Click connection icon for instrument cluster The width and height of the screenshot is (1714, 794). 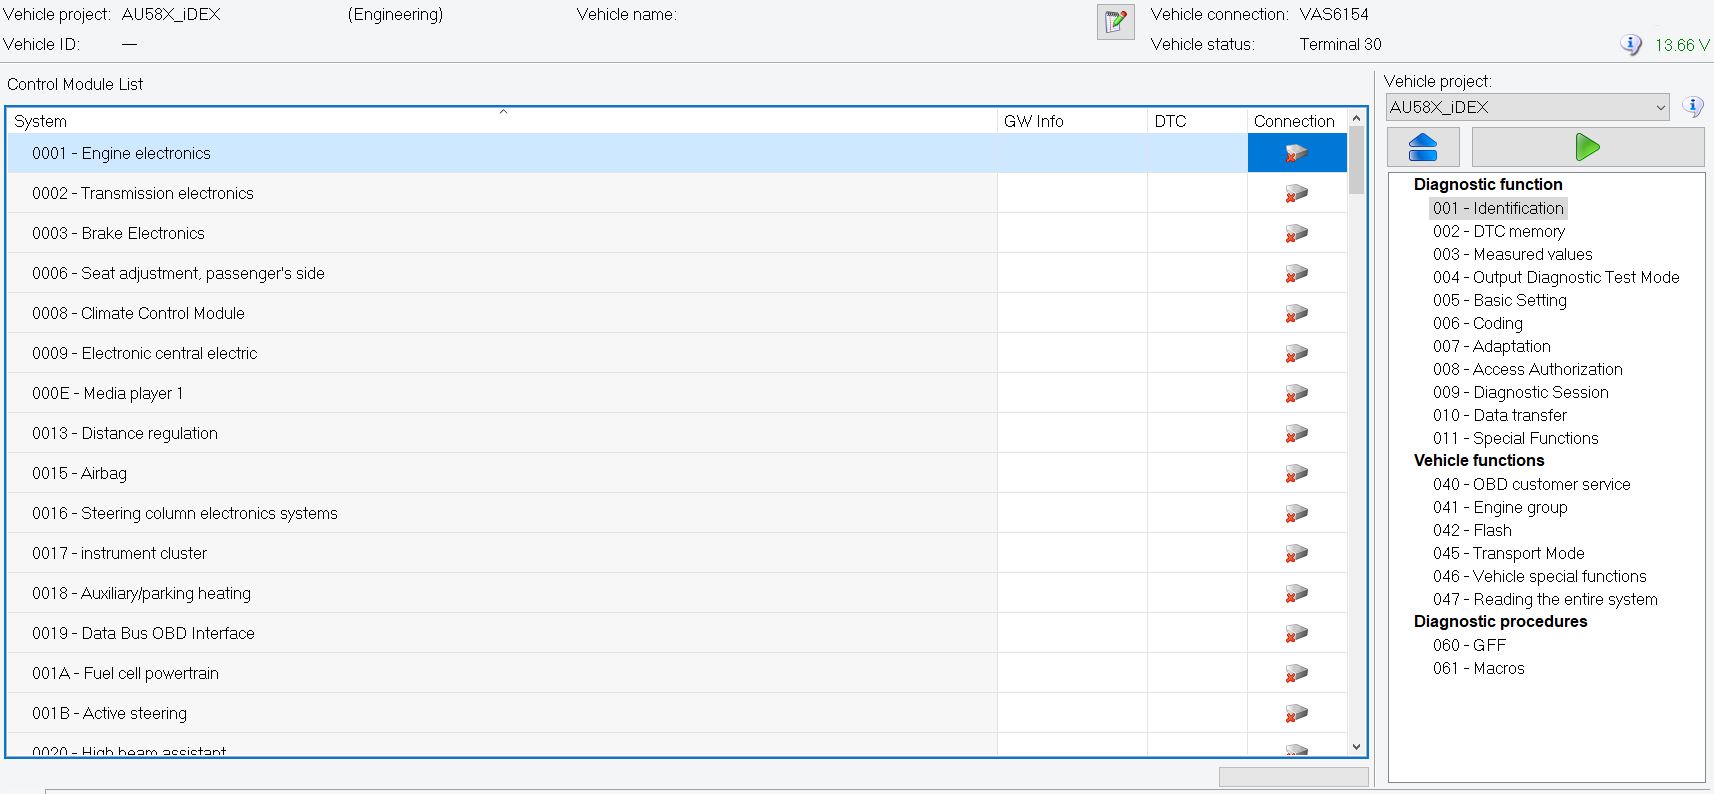1296,554
